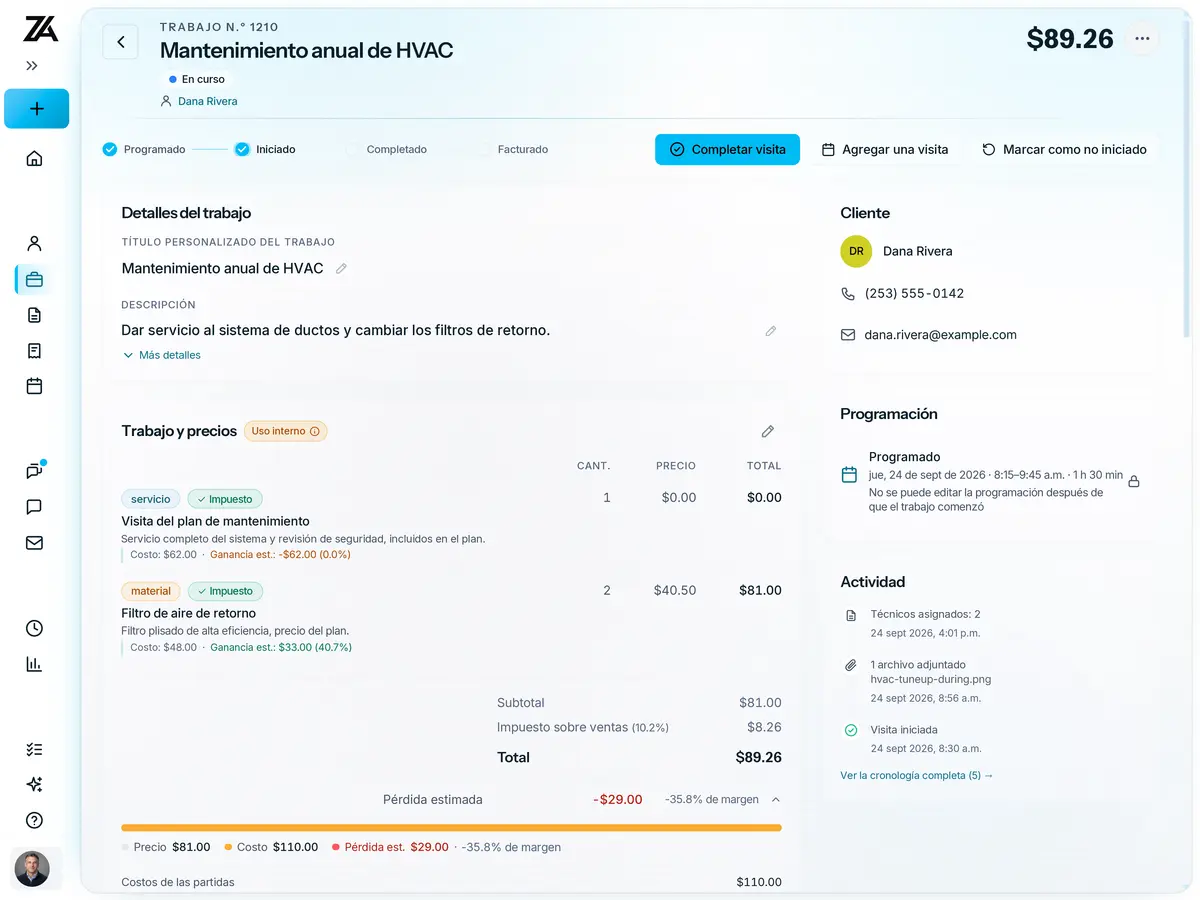Open the document icon in sidebar

coord(35,315)
